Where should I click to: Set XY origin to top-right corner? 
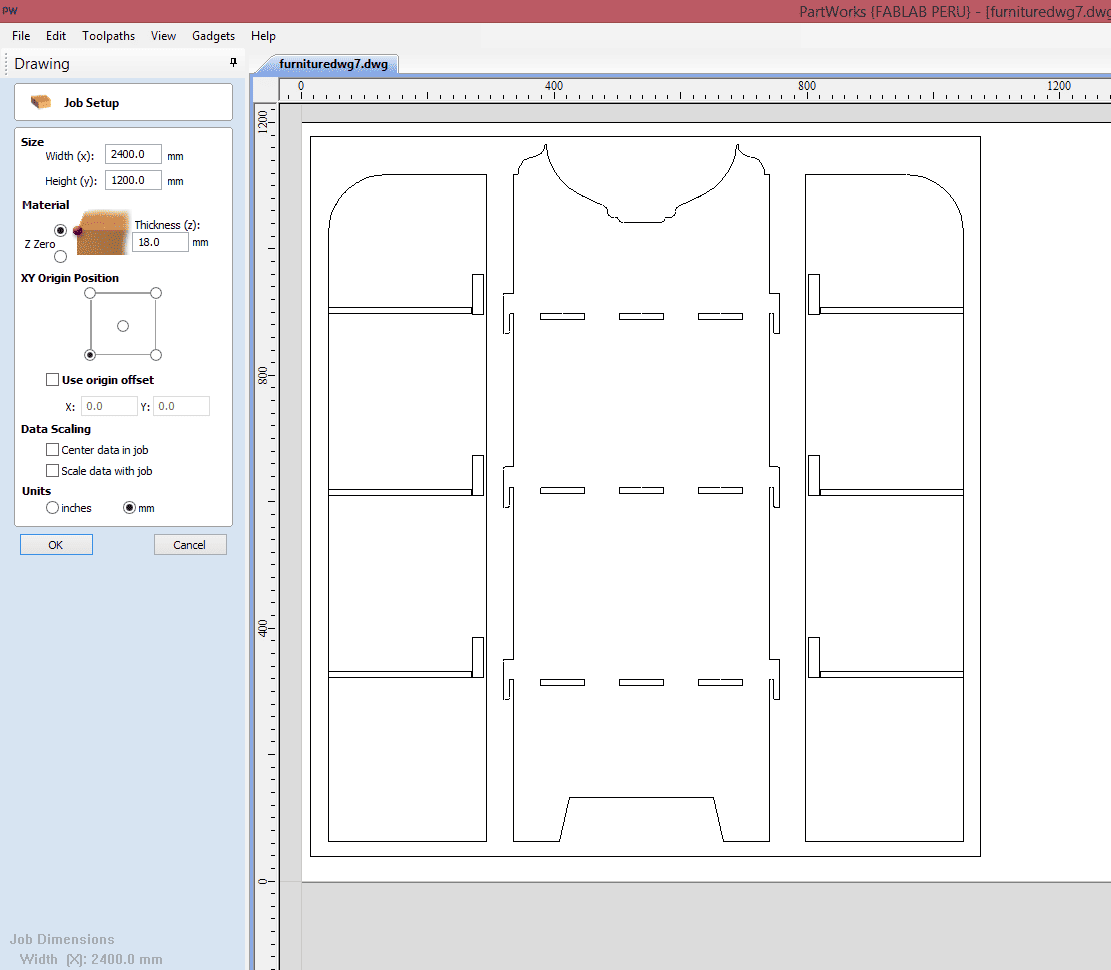click(x=156, y=293)
